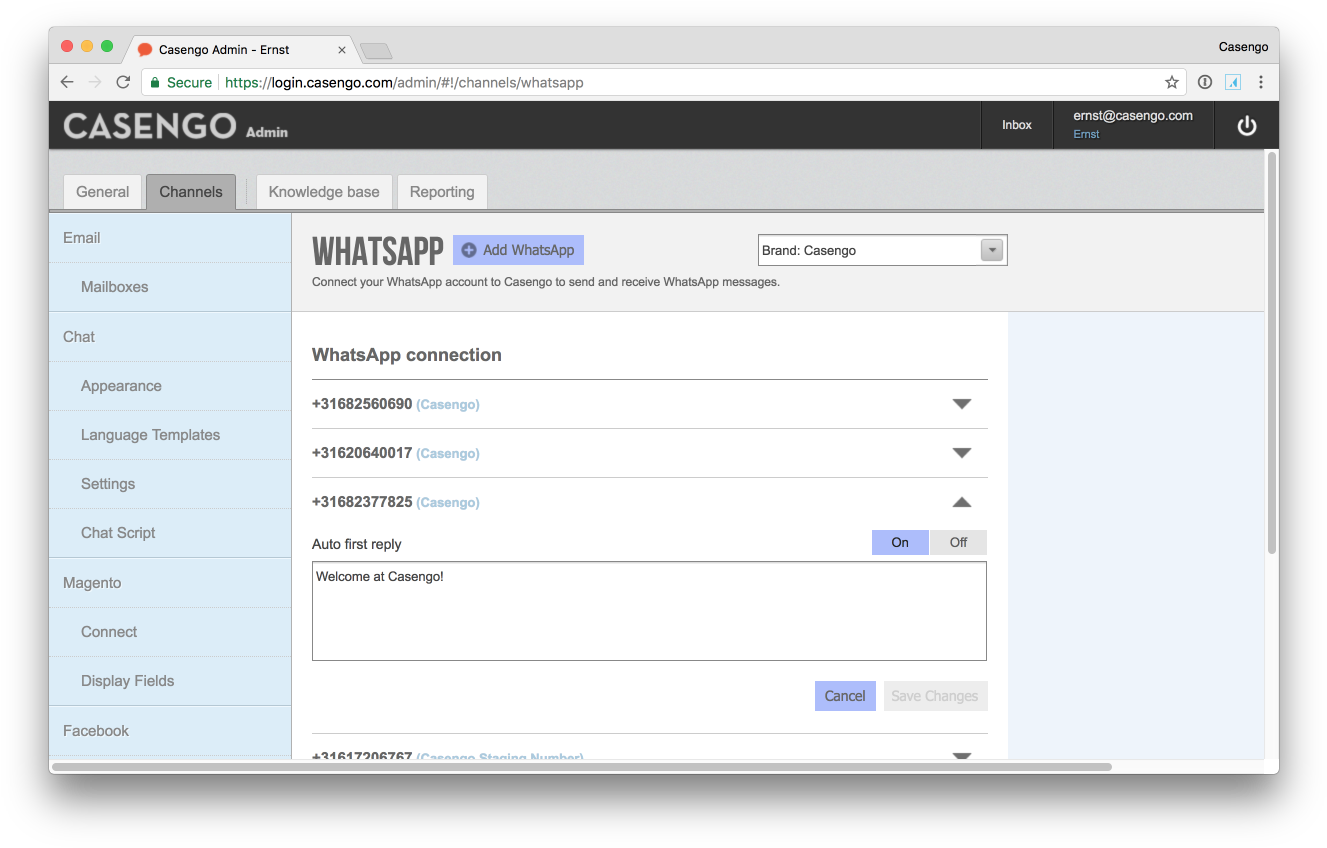Open Email in the sidebar
The height and width of the screenshot is (848, 1327).
point(170,238)
